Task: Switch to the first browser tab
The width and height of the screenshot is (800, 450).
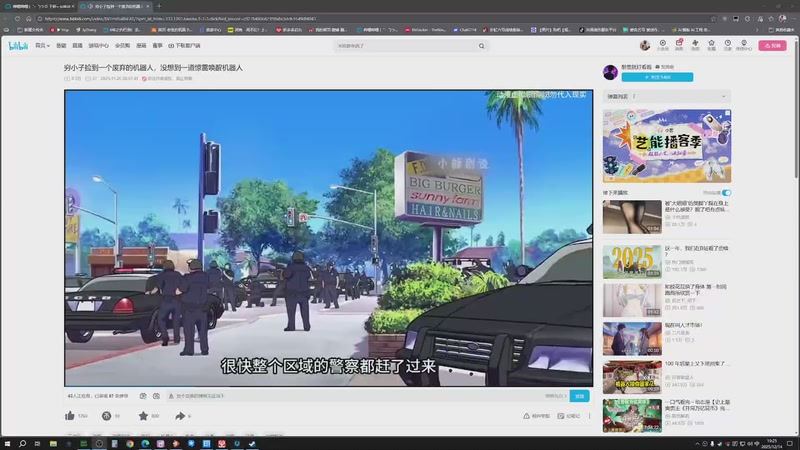Action: 40,6
